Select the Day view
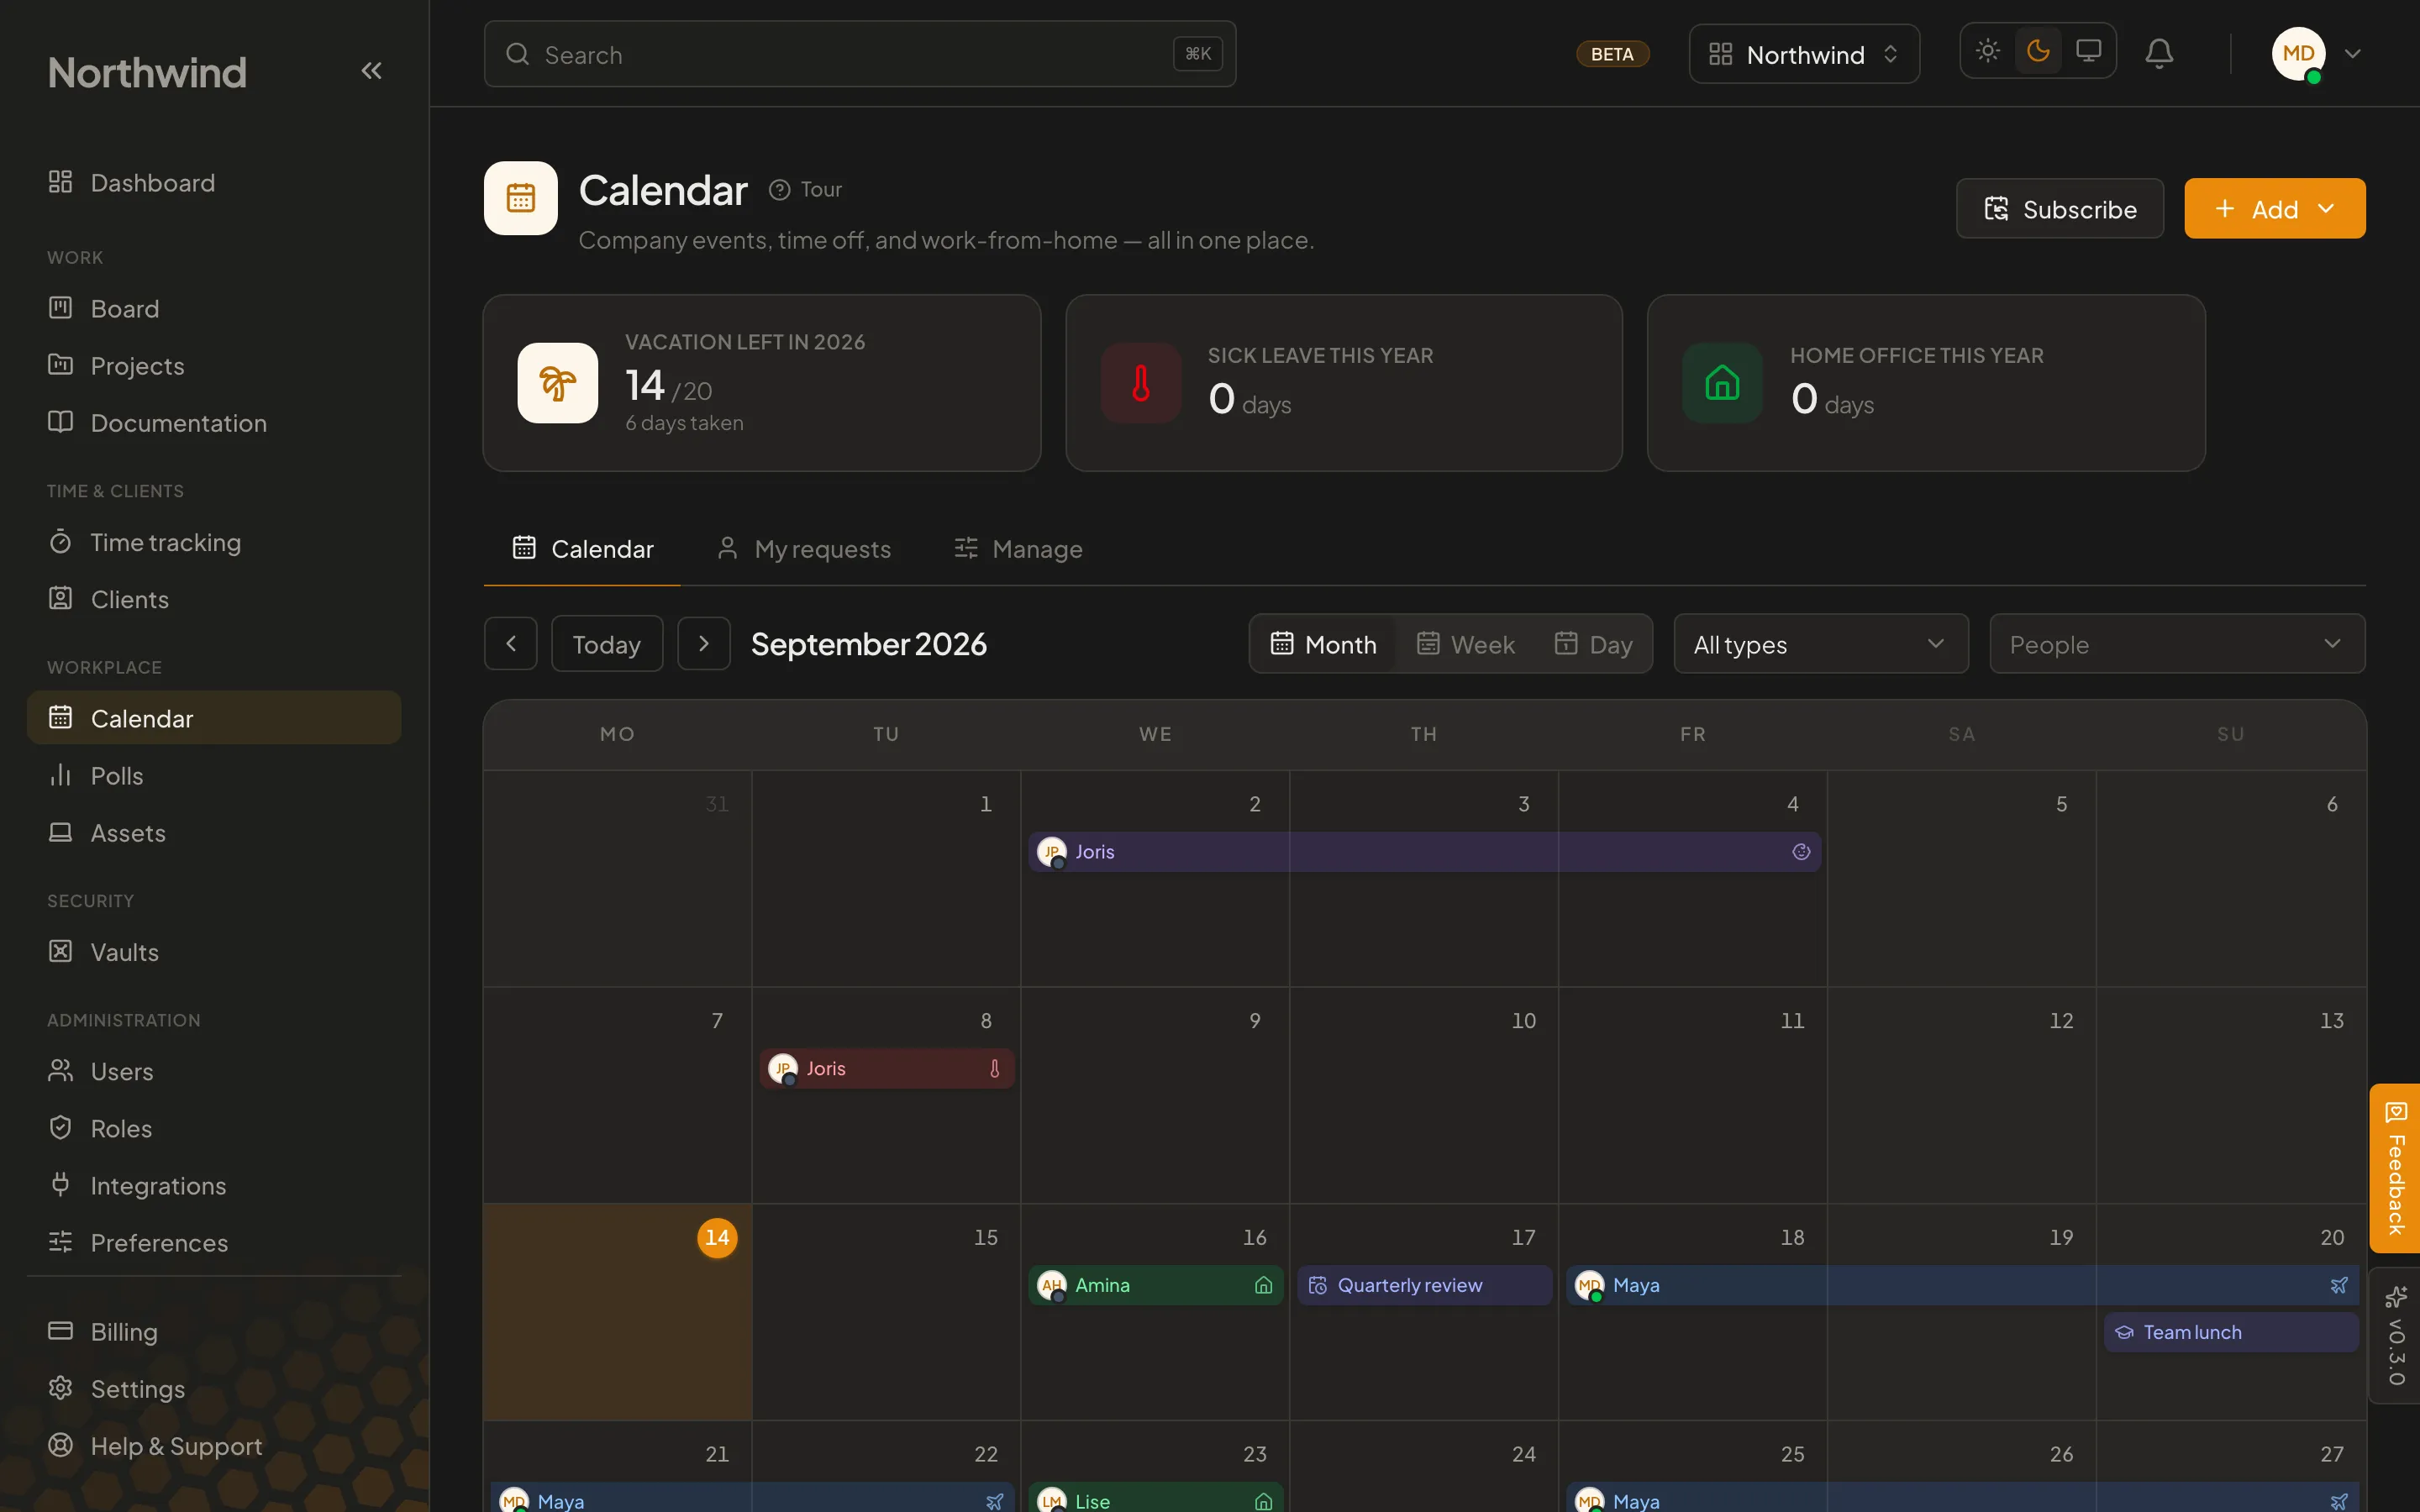Screen dimensions: 2420x1512 [x=1593, y=644]
